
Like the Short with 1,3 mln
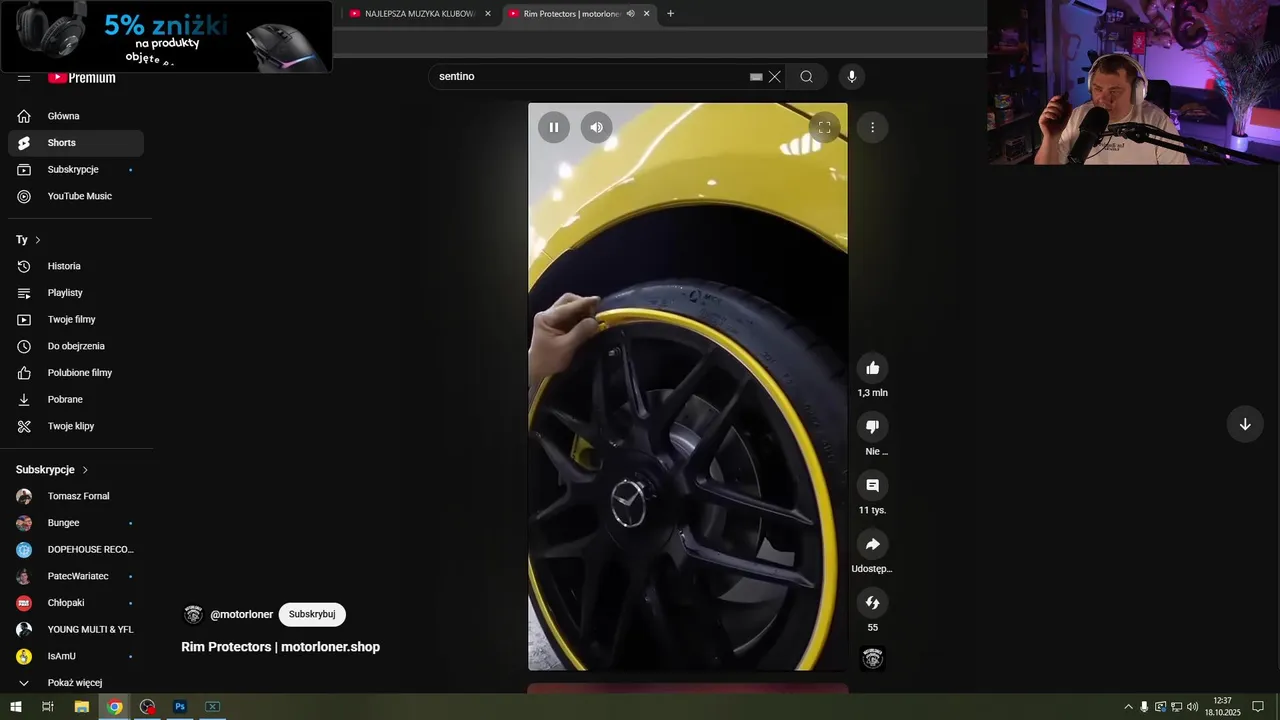(x=872, y=368)
